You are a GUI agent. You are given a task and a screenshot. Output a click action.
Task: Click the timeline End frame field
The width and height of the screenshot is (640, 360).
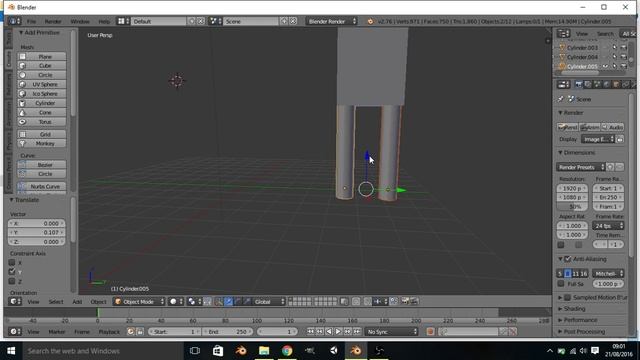(x=227, y=332)
